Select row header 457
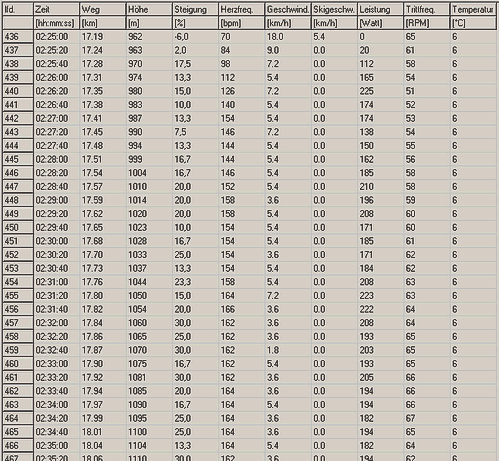 pyautogui.click(x=18, y=323)
